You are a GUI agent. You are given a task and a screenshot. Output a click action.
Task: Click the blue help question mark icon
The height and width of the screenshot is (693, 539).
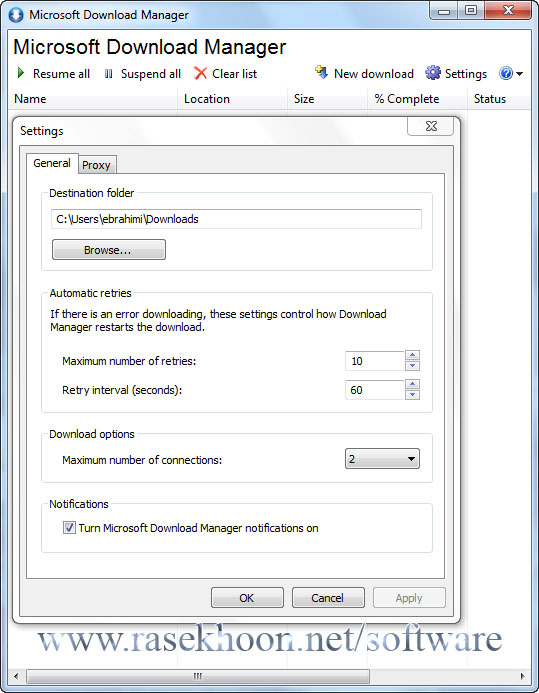pyautogui.click(x=505, y=73)
